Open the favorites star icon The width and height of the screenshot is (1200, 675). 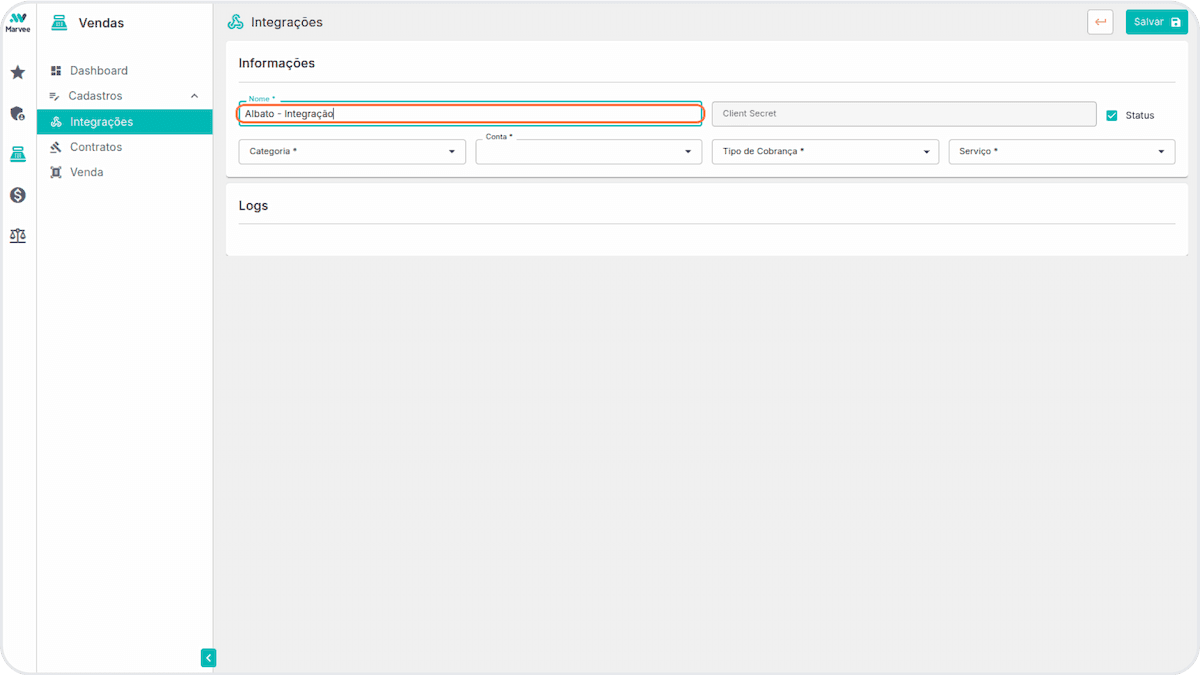tap(18, 73)
